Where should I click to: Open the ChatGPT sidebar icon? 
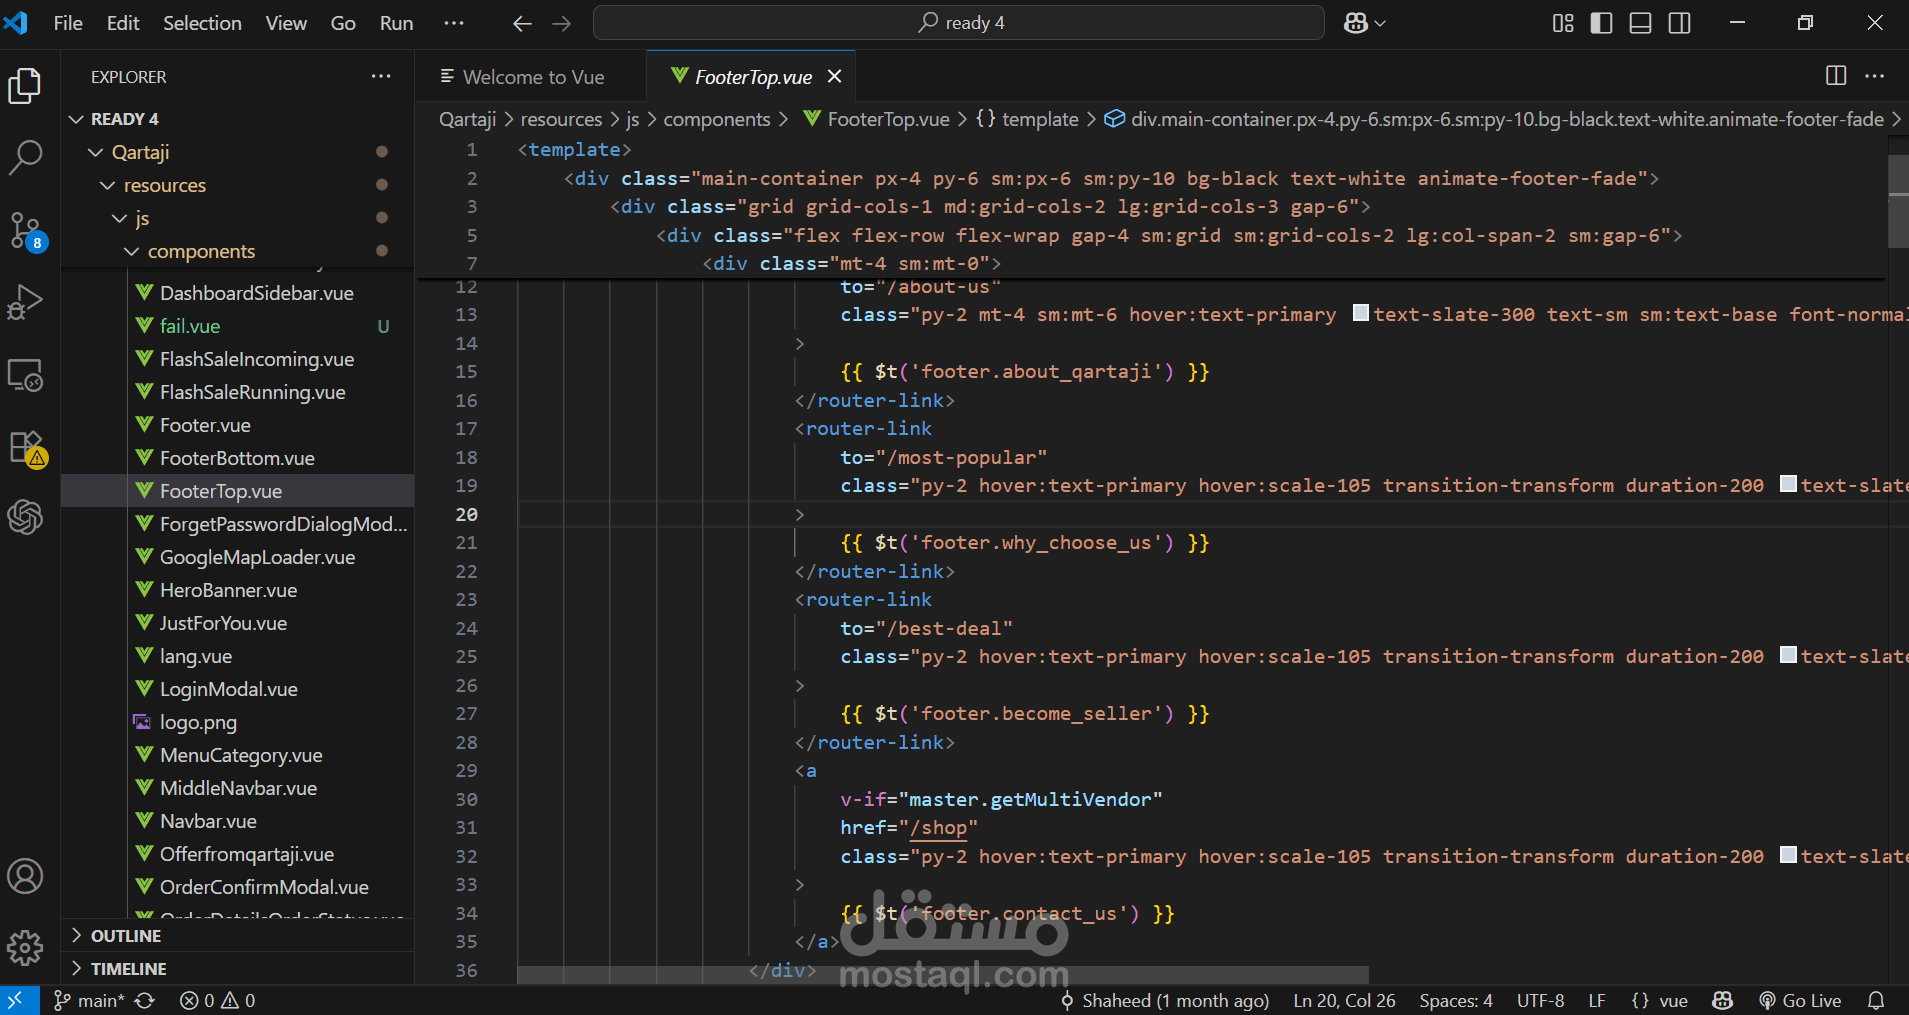coord(25,517)
